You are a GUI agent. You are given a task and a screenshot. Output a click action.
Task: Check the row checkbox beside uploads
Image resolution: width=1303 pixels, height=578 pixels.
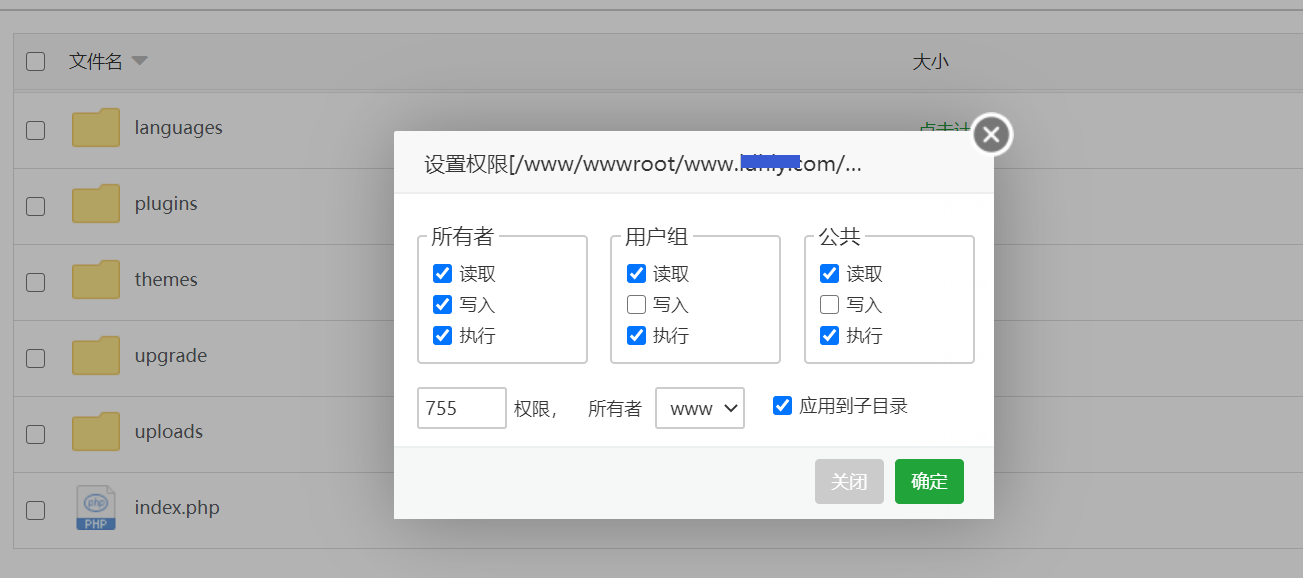[35, 434]
